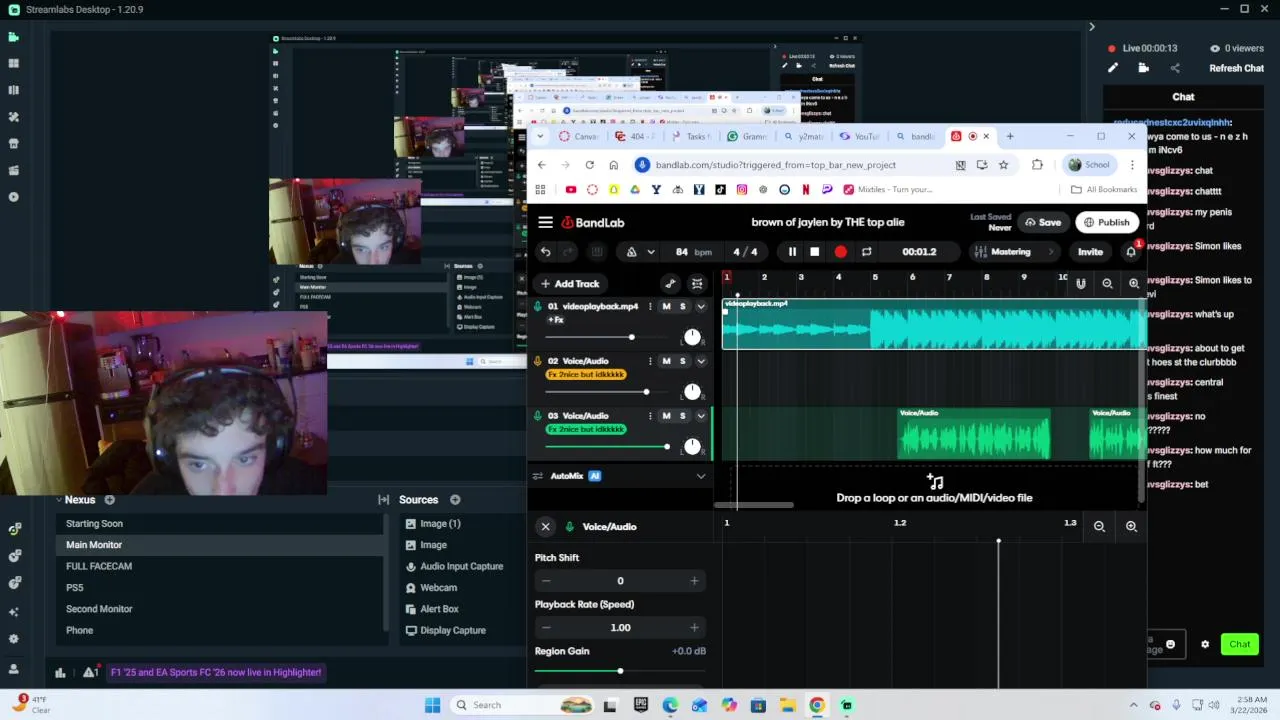This screenshot has height=720, width=1280.
Task: Expand track 03 options chevron
Action: point(701,416)
